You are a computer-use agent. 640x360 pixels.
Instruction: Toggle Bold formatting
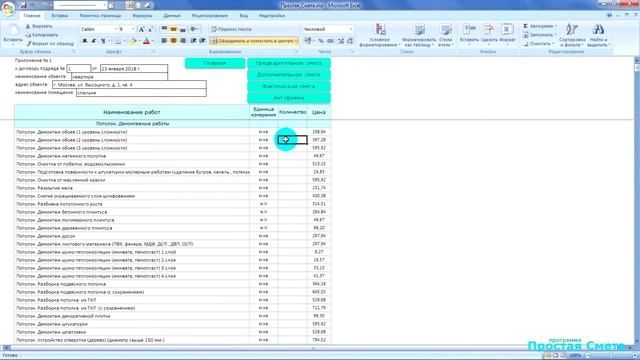85,41
